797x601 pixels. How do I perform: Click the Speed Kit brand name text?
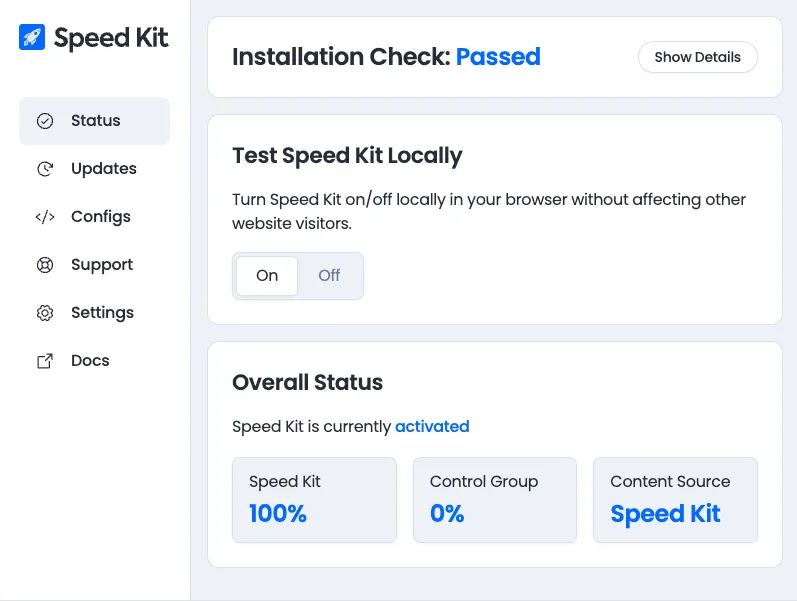click(x=111, y=38)
